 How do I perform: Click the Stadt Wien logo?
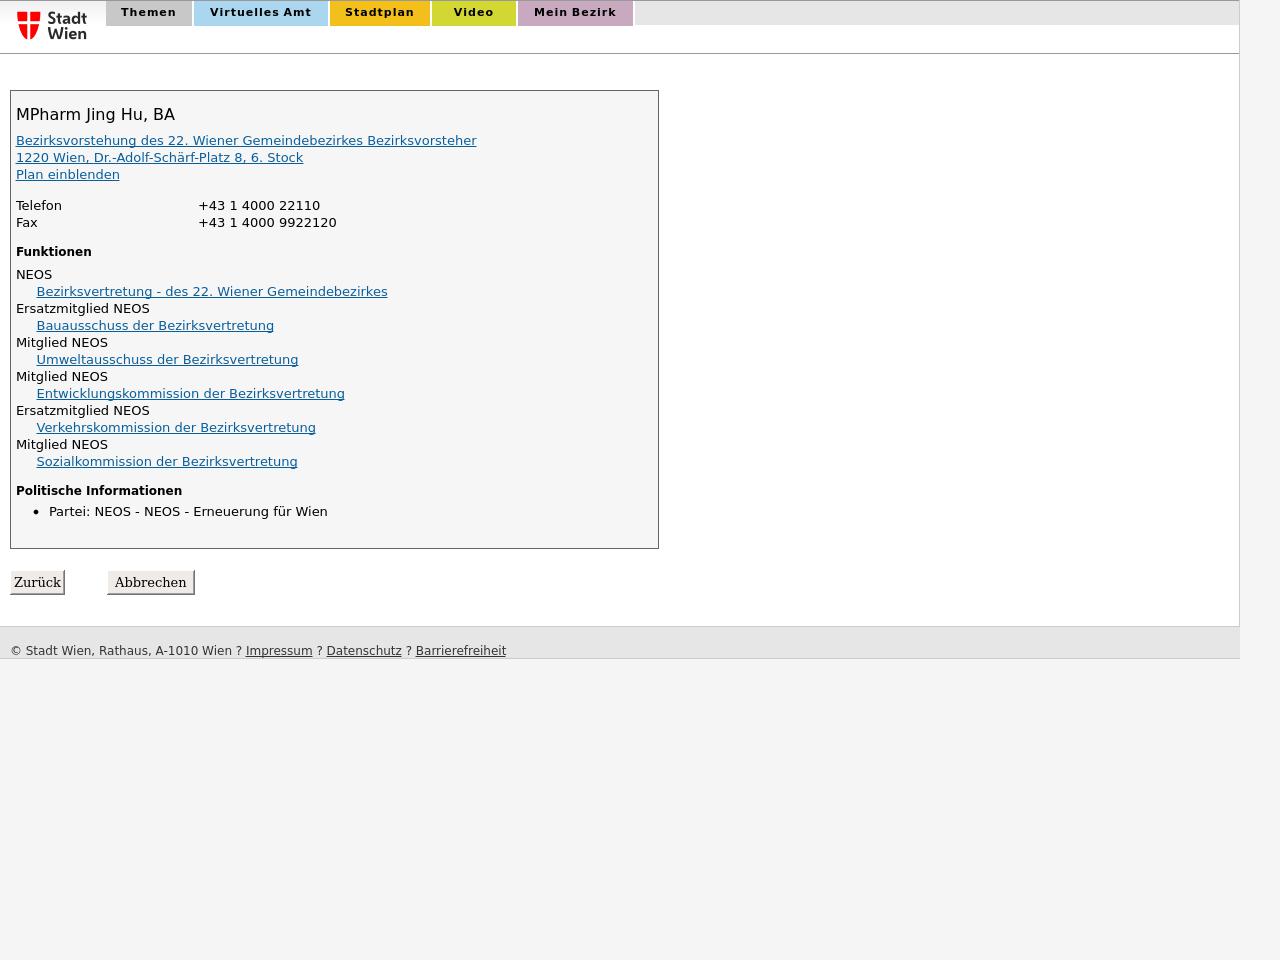pyautogui.click(x=52, y=25)
